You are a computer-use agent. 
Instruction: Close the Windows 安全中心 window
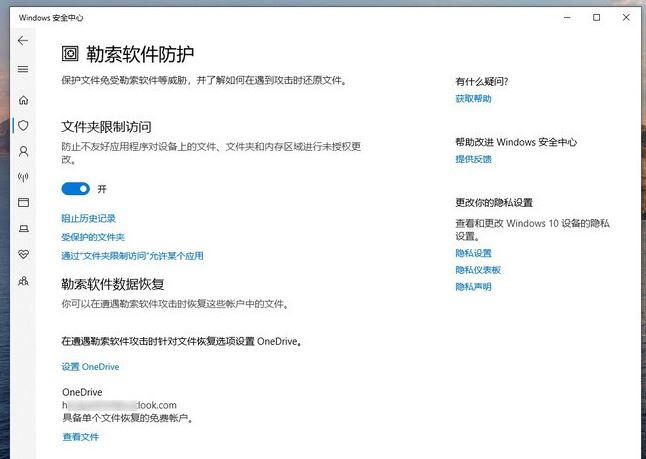pyautogui.click(x=626, y=17)
